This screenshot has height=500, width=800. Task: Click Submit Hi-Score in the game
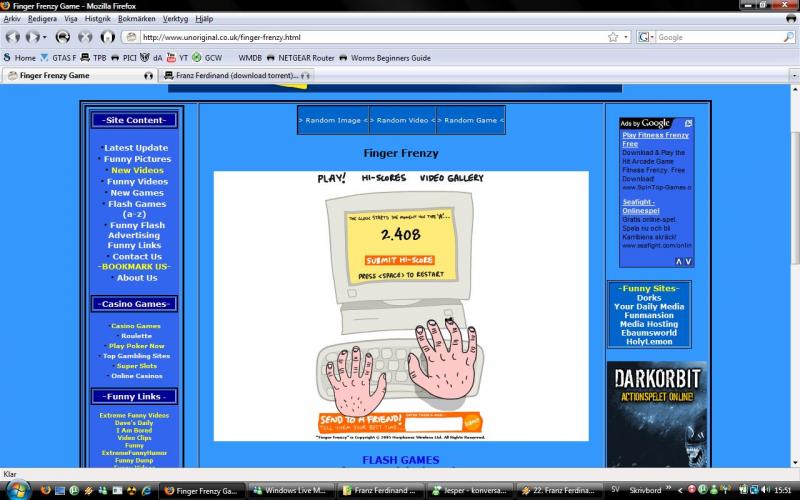399,260
